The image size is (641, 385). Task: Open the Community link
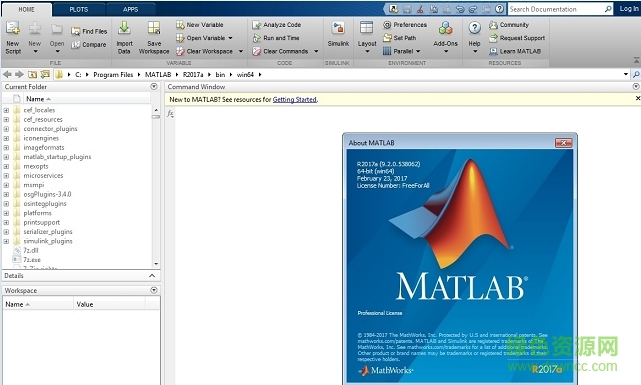(x=509, y=25)
